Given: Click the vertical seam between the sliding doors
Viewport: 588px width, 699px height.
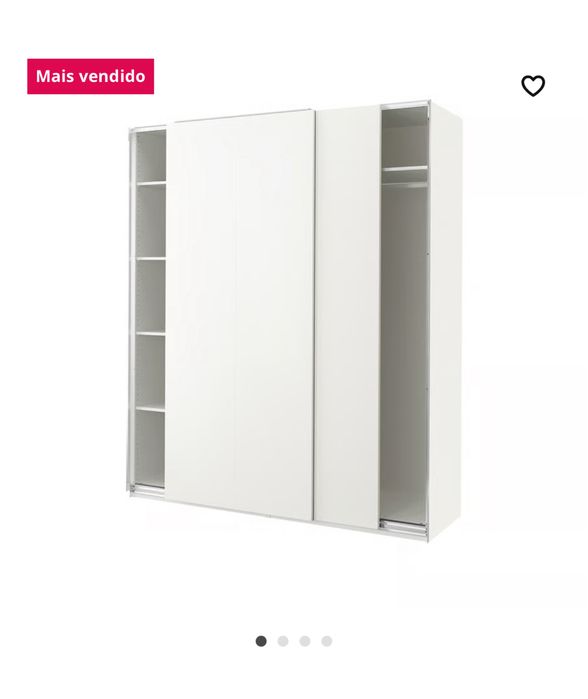Looking at the screenshot, I should click(315, 315).
